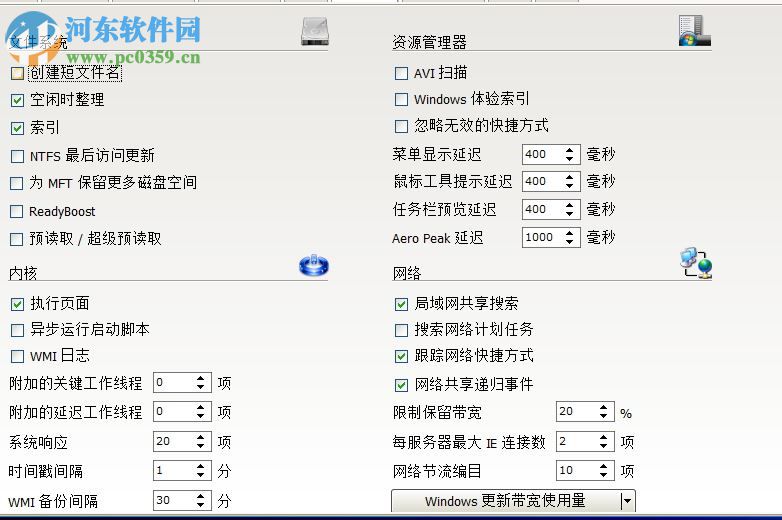Increase 限制保留带宽 percentage with up arrow
The image size is (782, 520).
coord(603,407)
